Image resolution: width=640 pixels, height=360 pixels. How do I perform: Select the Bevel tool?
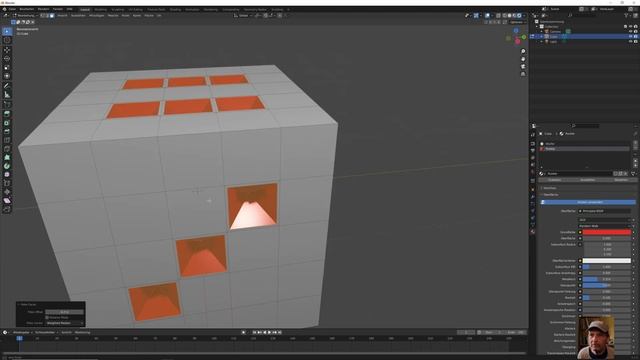tap(7, 131)
